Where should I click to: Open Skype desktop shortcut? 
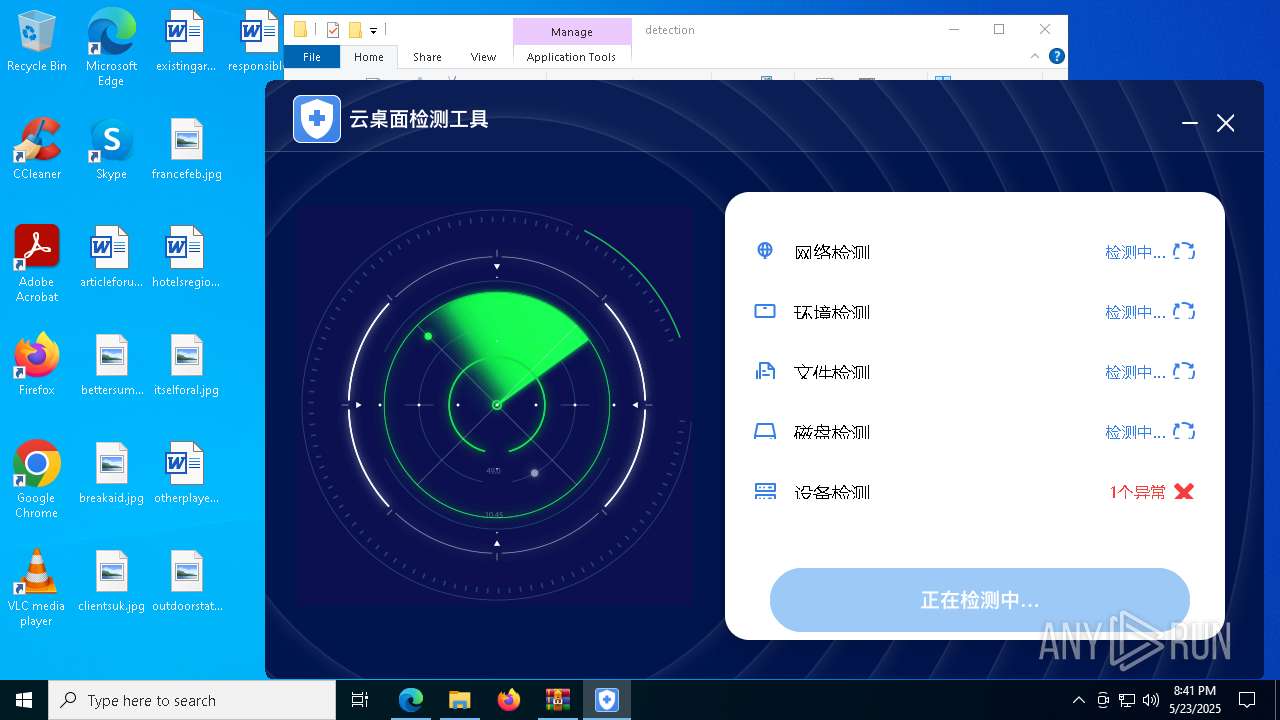click(111, 149)
